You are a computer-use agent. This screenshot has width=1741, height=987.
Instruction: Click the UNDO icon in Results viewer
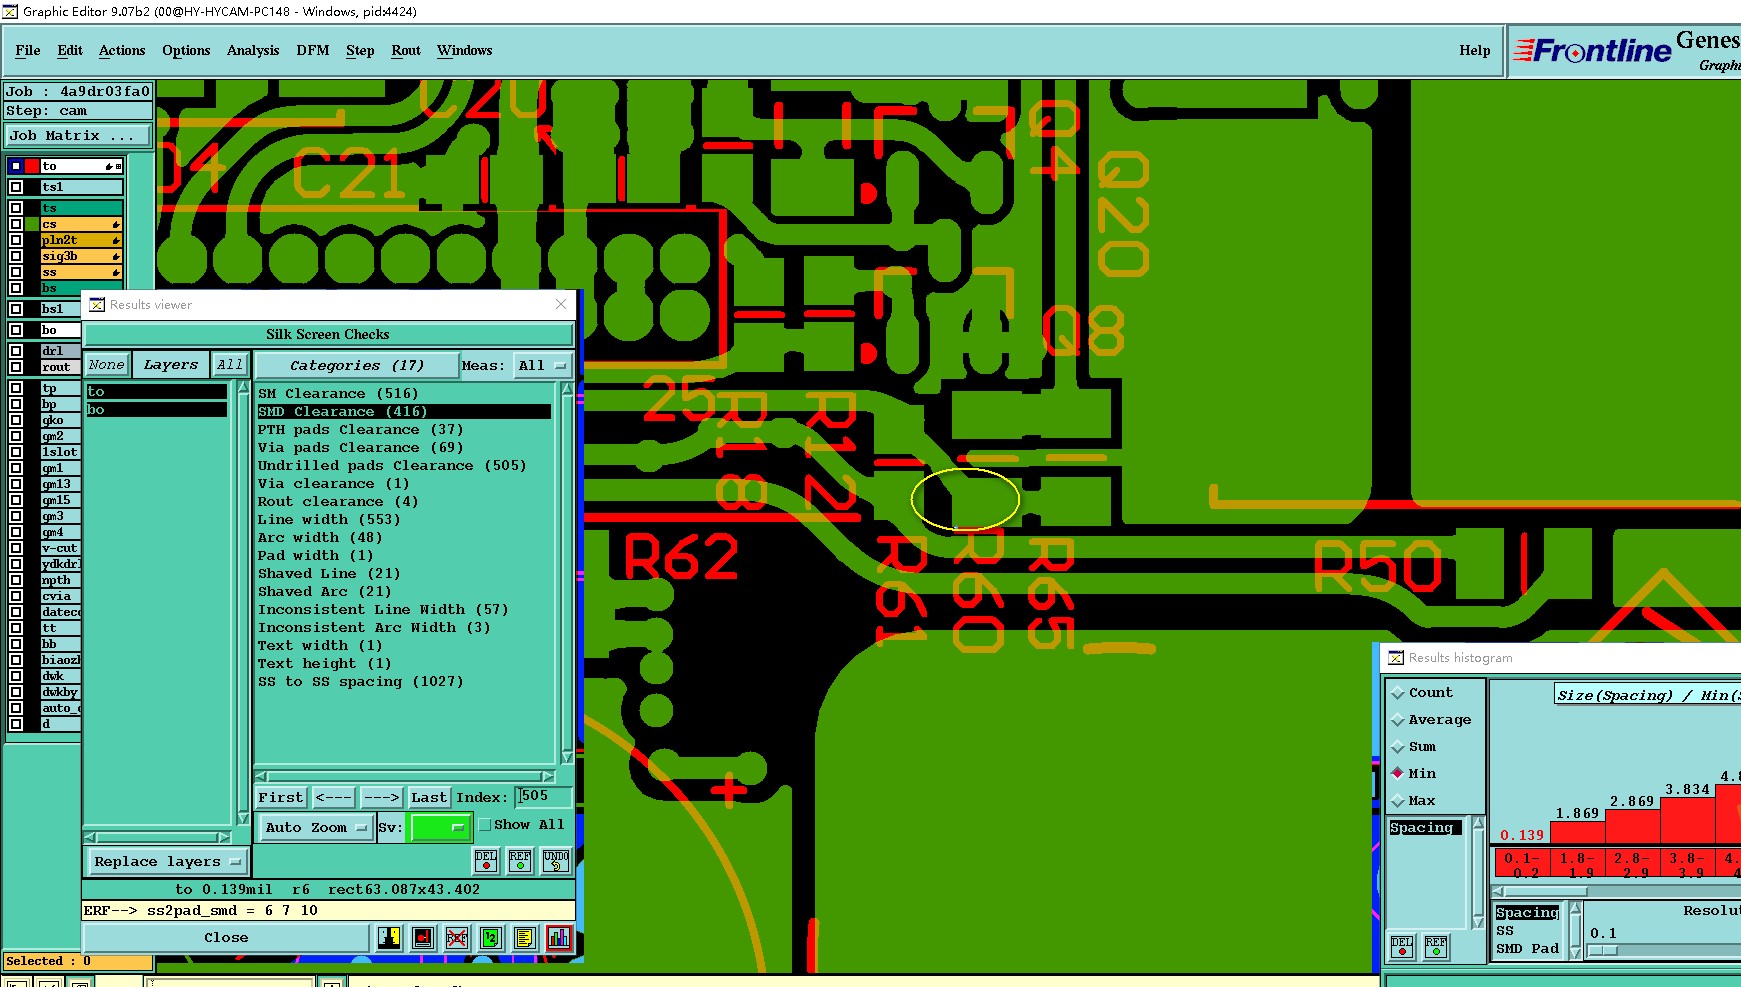(x=556, y=861)
